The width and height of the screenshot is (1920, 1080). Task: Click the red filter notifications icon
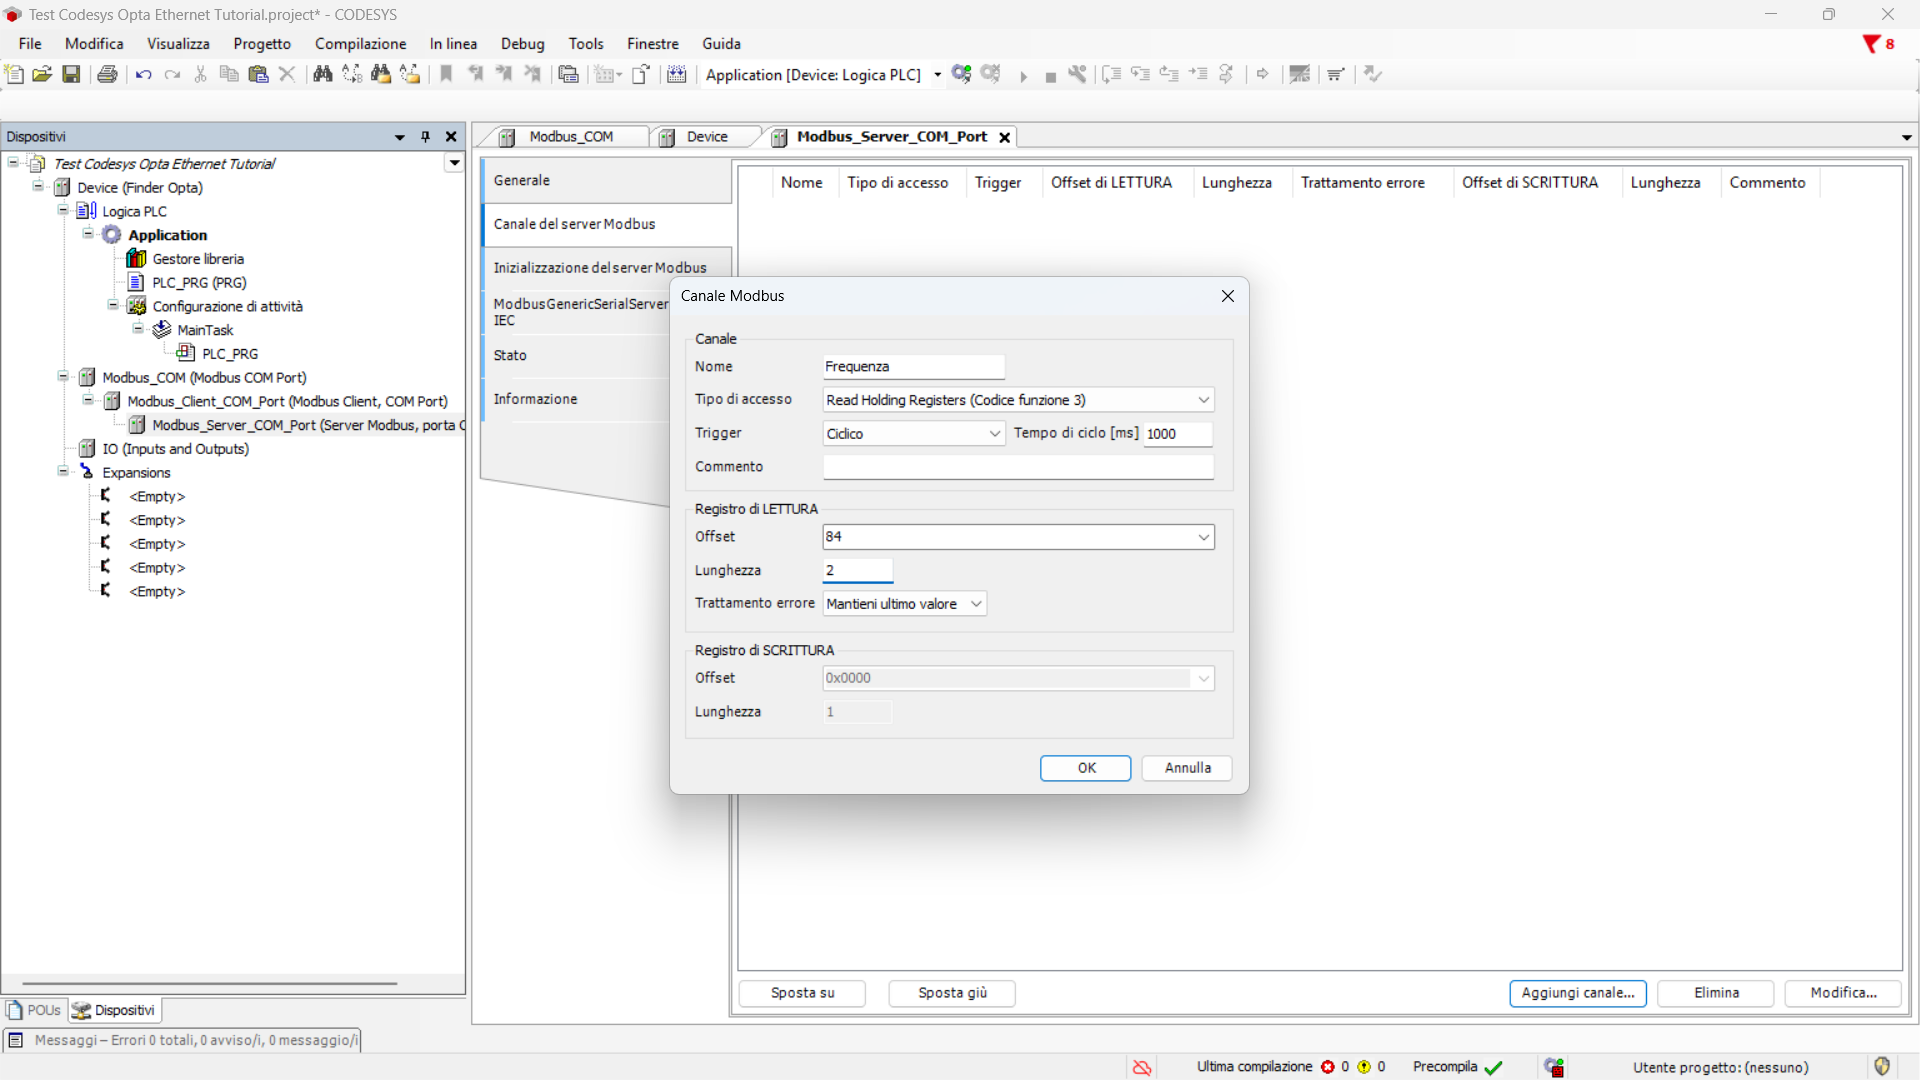(1871, 44)
